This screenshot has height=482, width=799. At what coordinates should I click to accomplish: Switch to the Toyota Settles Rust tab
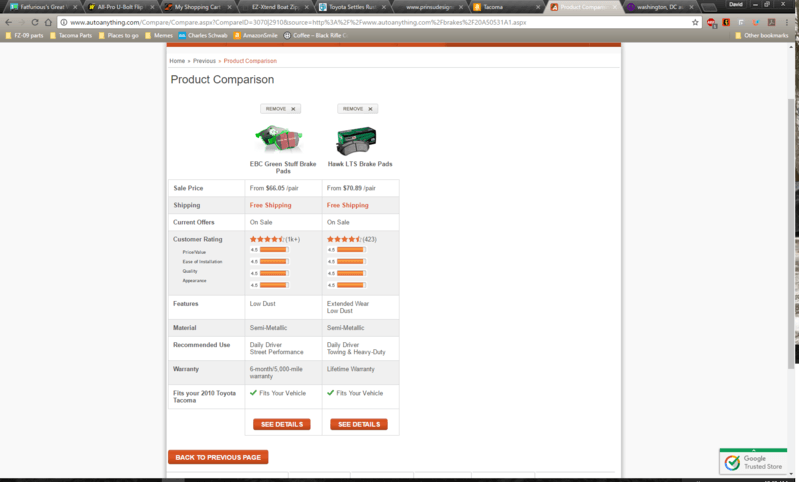tap(352, 7)
